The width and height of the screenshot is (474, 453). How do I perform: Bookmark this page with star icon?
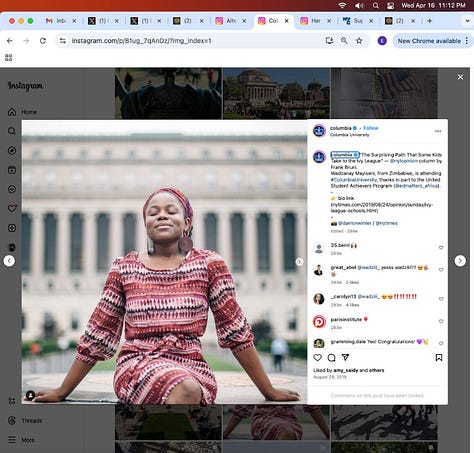point(359,41)
